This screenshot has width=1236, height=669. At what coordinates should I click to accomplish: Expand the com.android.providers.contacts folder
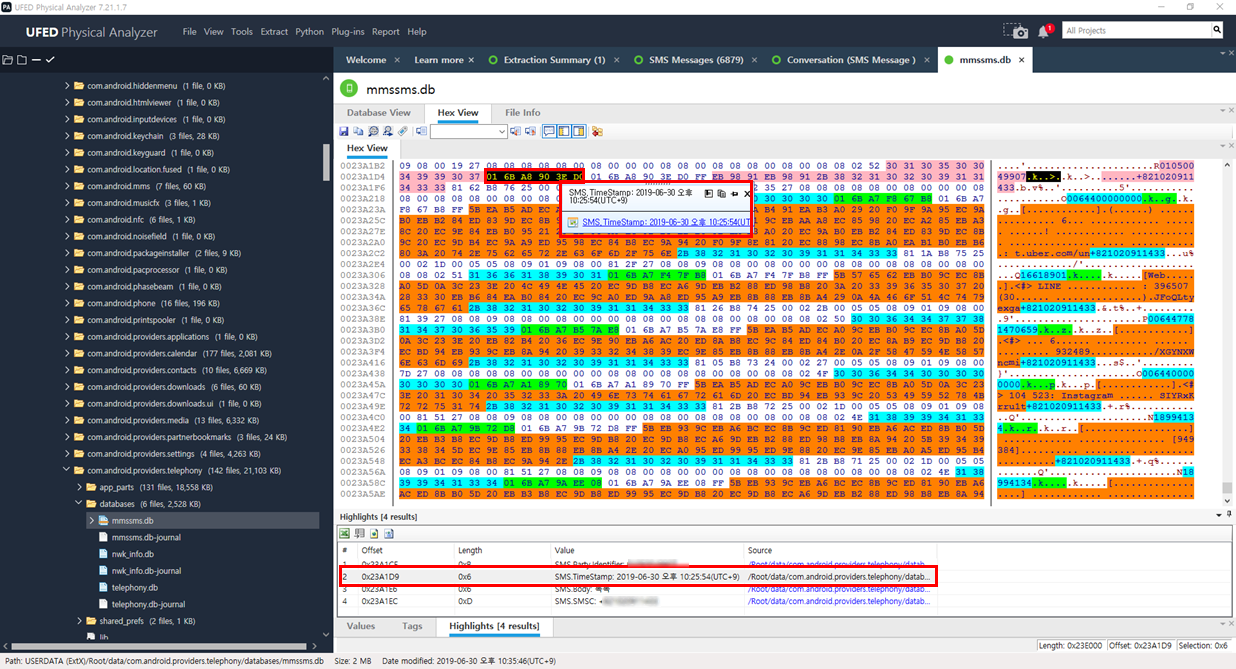(x=67, y=370)
